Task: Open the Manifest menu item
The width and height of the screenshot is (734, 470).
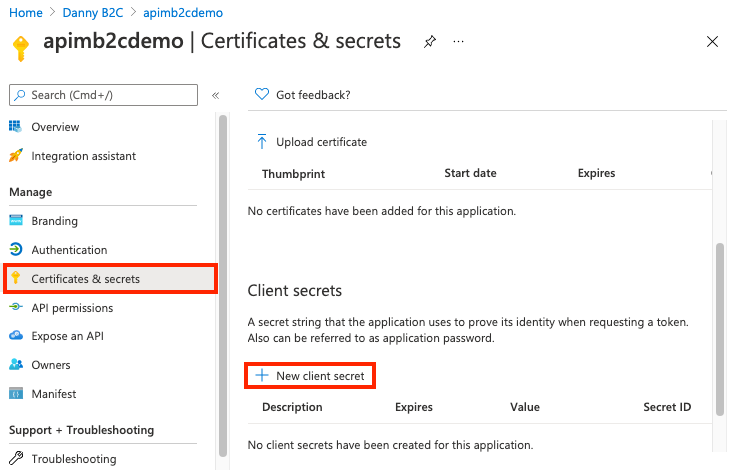Action: pos(54,394)
